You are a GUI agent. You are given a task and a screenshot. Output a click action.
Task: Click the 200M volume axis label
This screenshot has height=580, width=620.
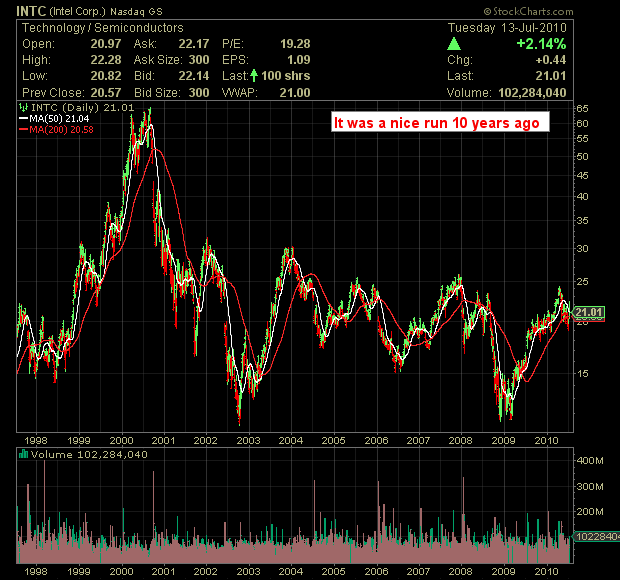pyautogui.click(x=590, y=512)
